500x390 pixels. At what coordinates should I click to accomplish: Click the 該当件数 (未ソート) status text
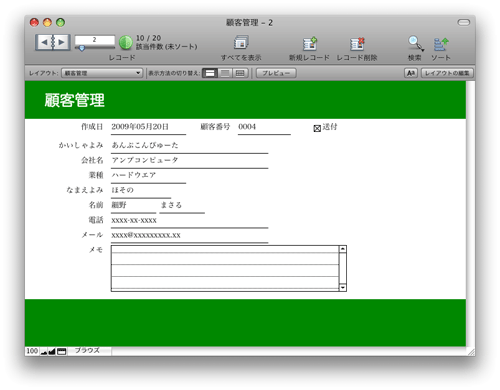(x=166, y=47)
